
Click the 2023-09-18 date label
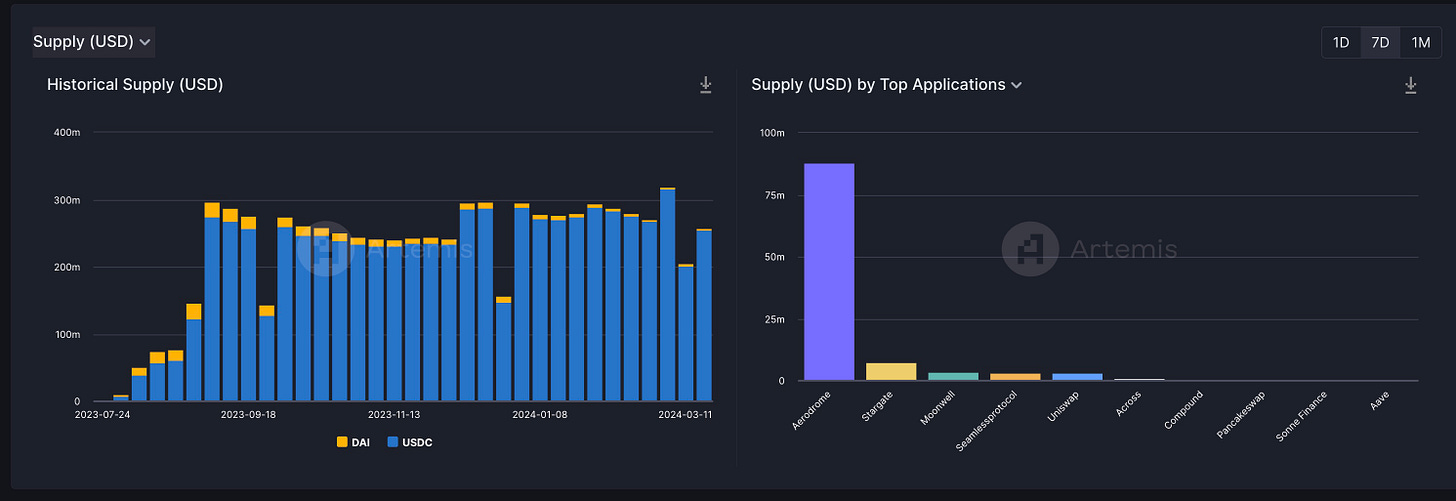[x=247, y=414]
